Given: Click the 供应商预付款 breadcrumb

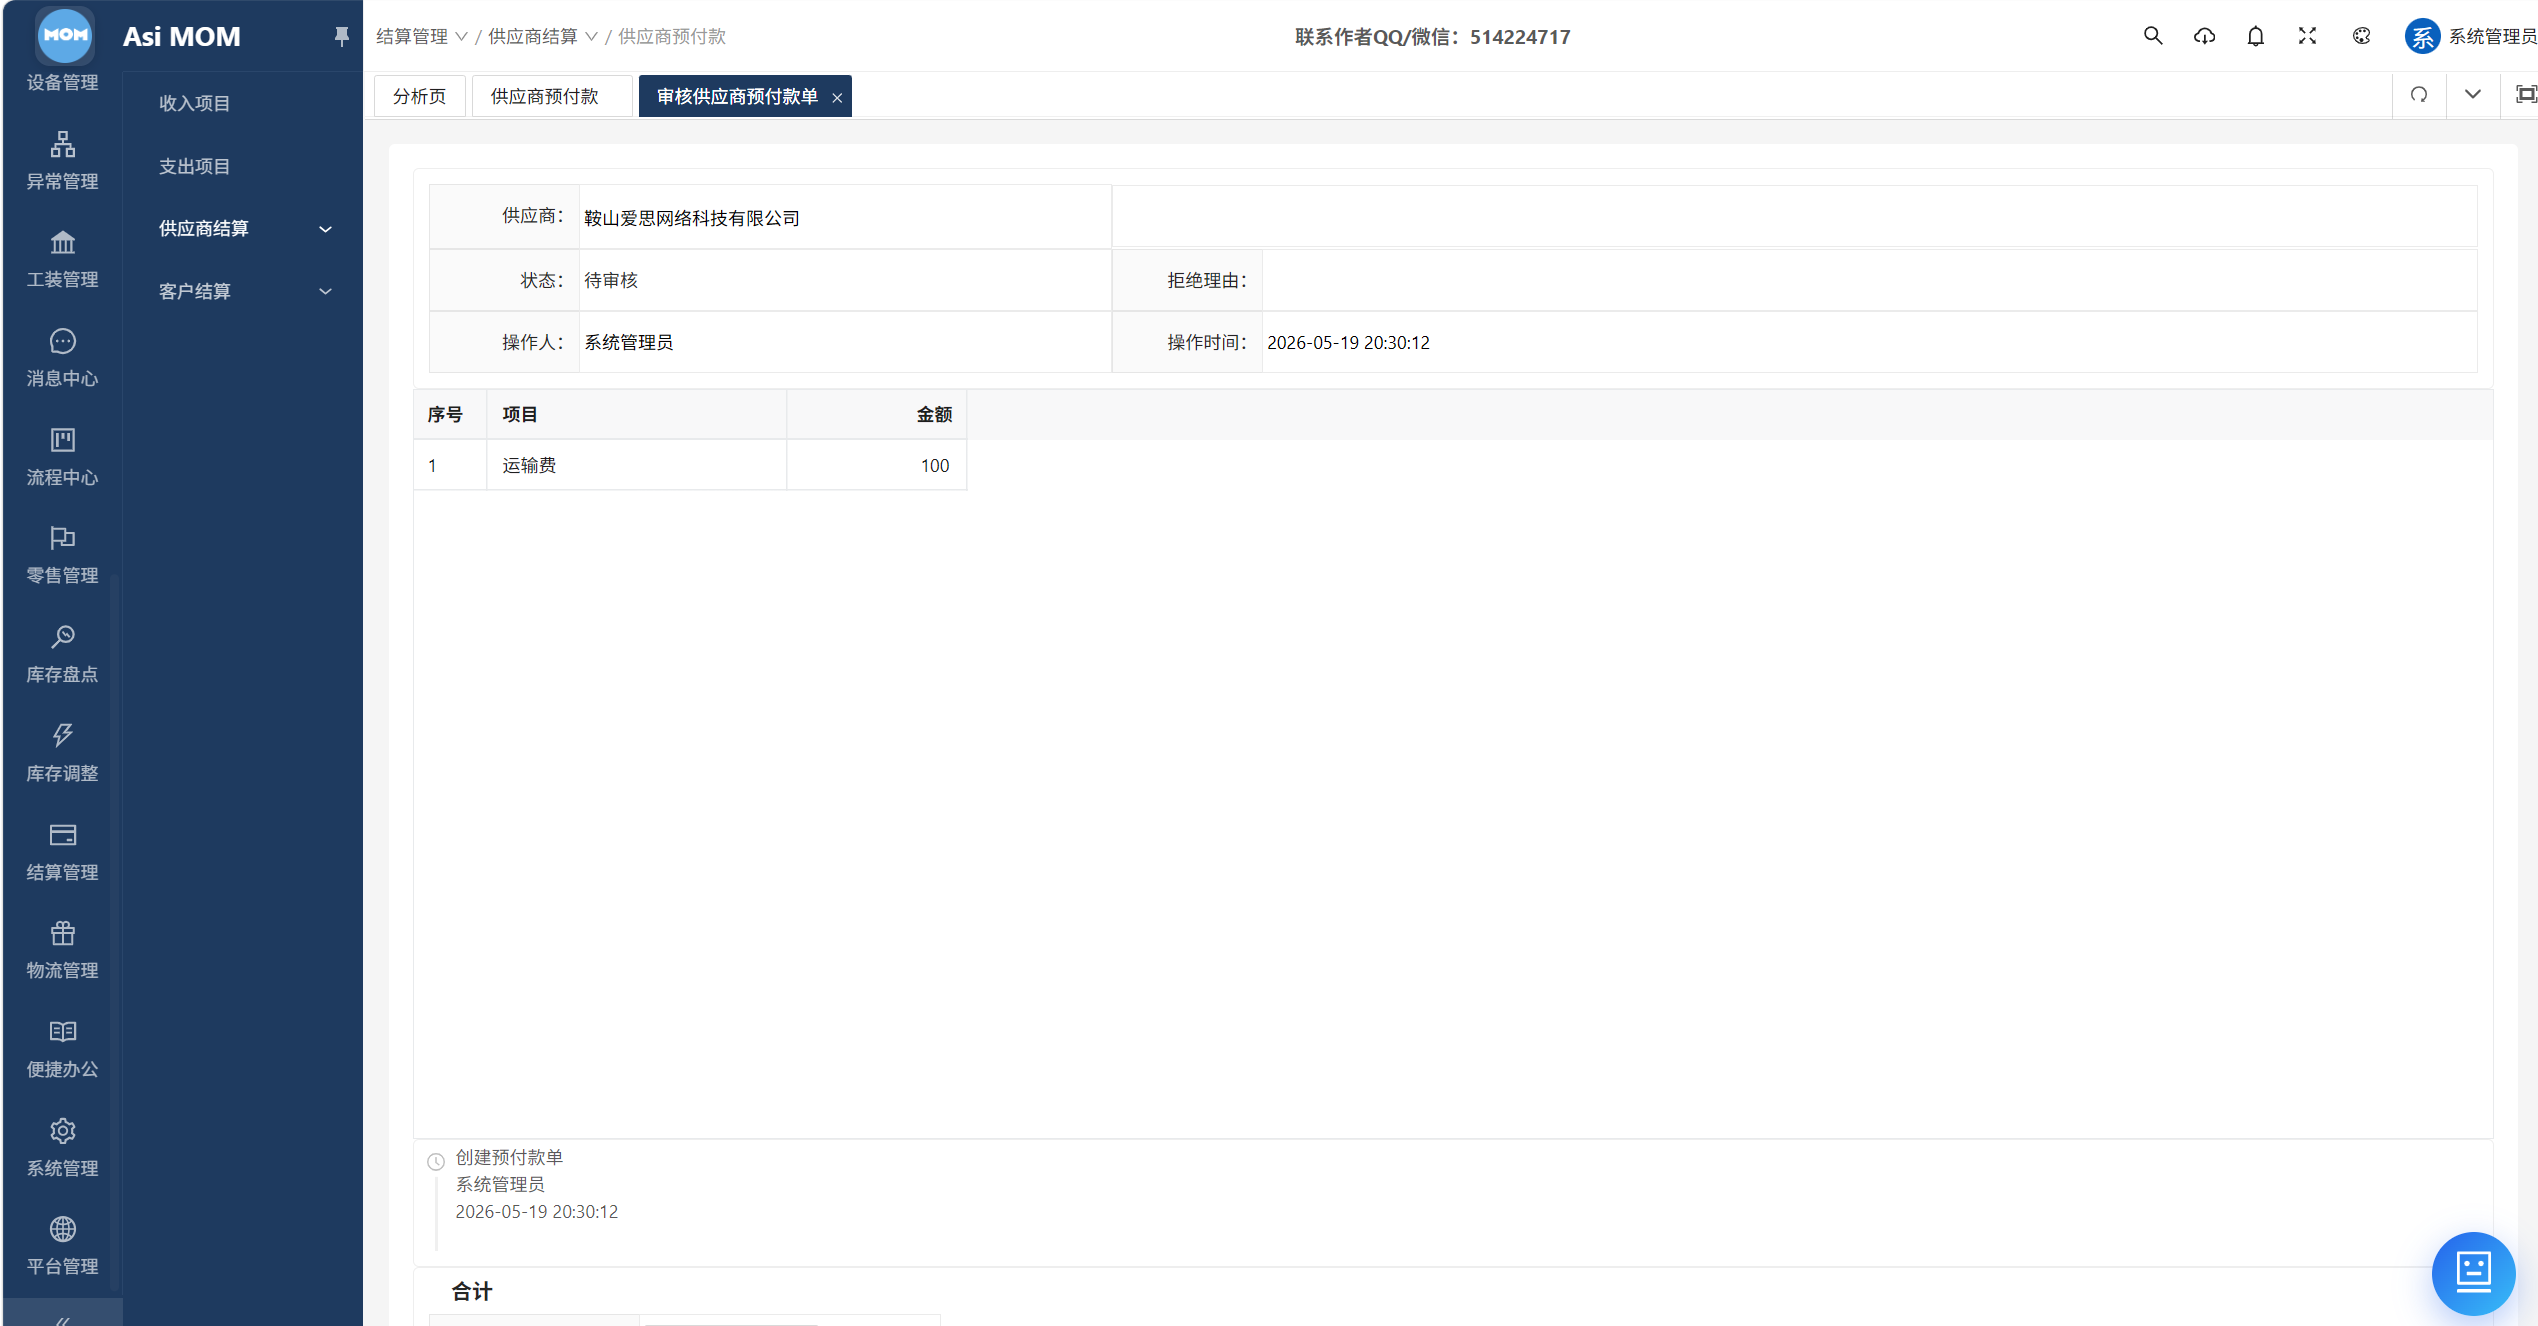Looking at the screenshot, I should click(672, 37).
